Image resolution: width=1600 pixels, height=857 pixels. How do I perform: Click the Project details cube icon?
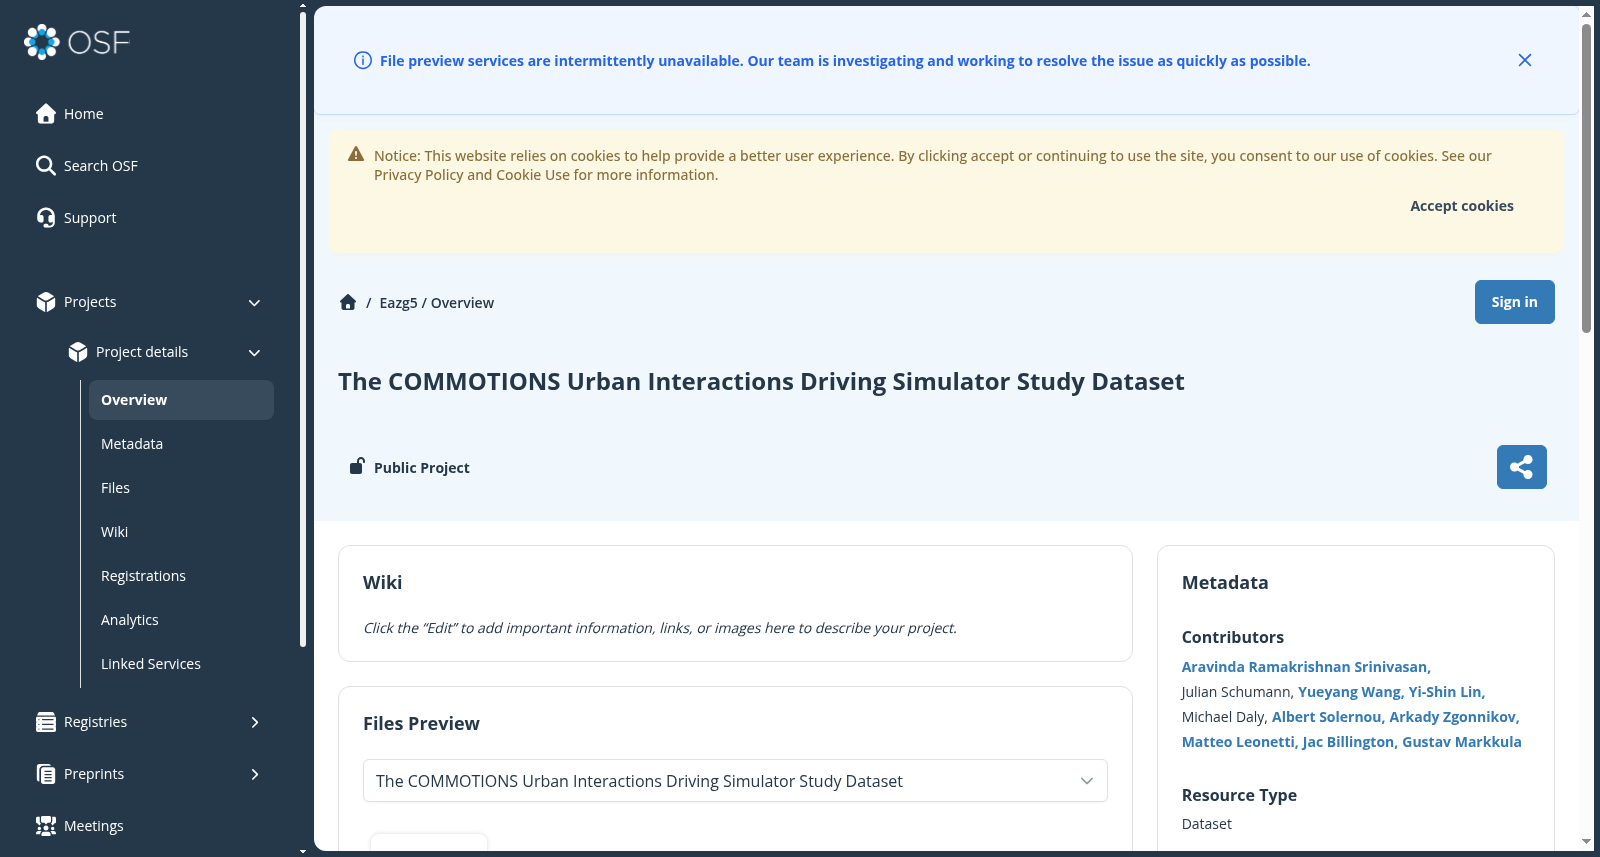(78, 352)
